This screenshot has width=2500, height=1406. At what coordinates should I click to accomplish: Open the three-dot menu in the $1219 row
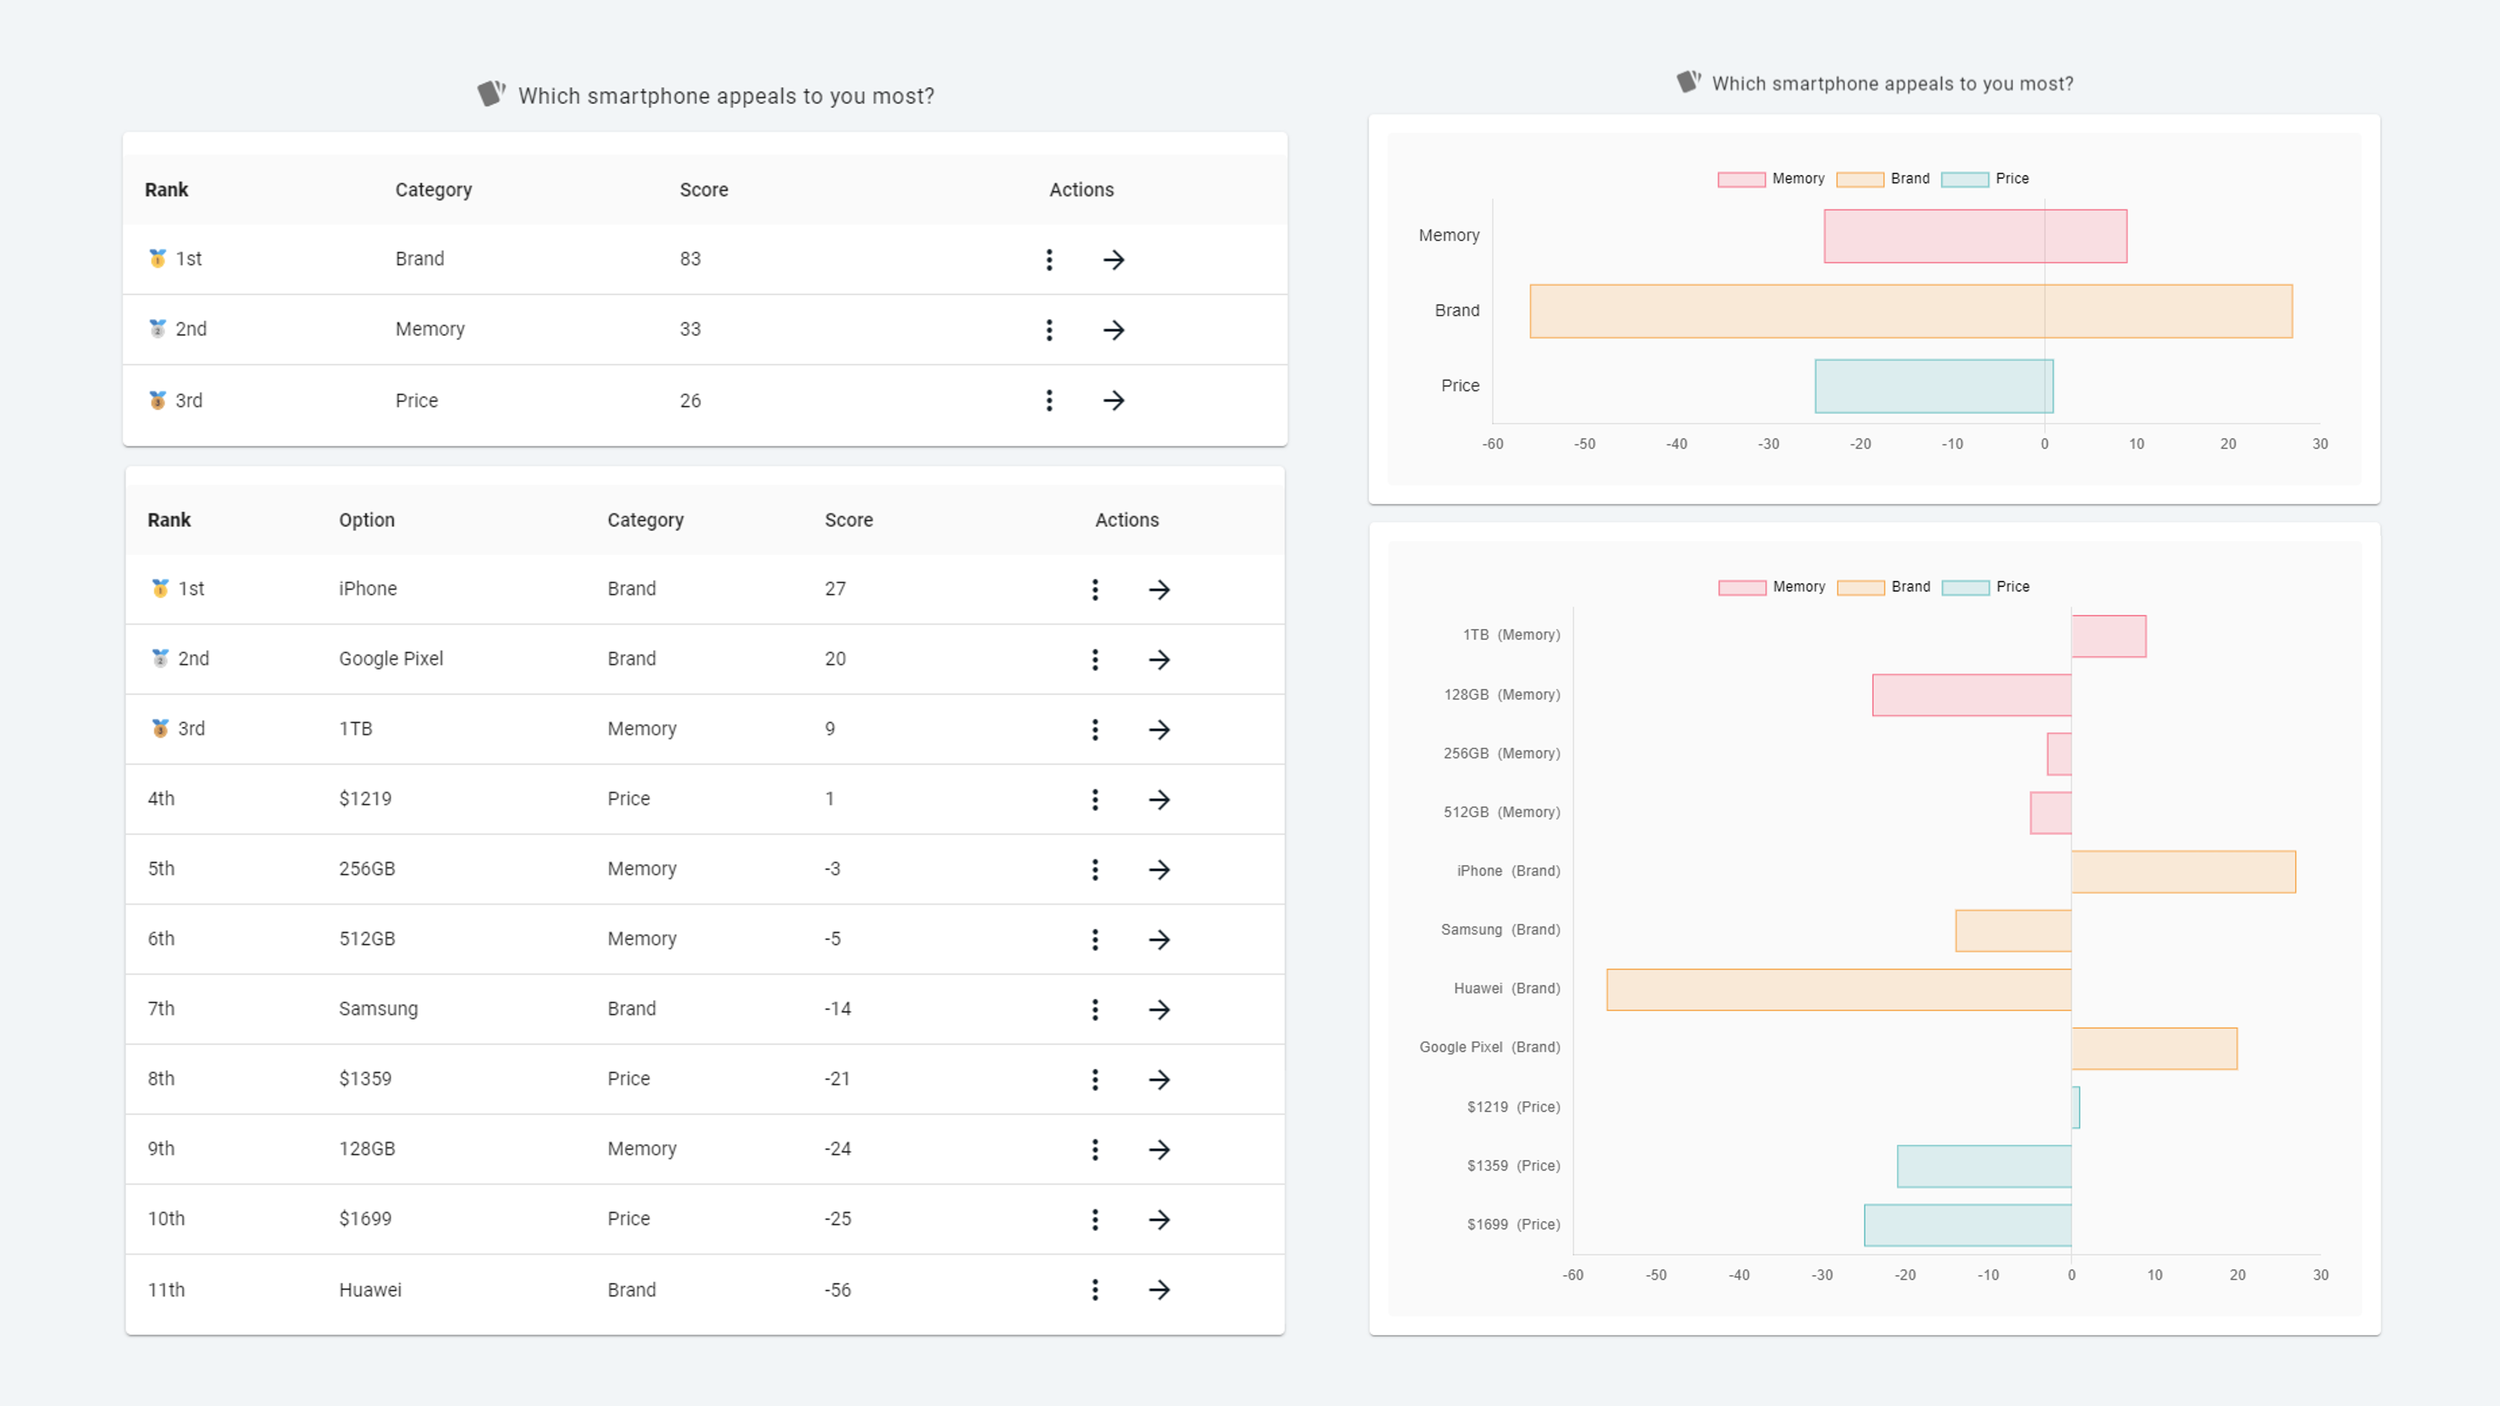1095,799
